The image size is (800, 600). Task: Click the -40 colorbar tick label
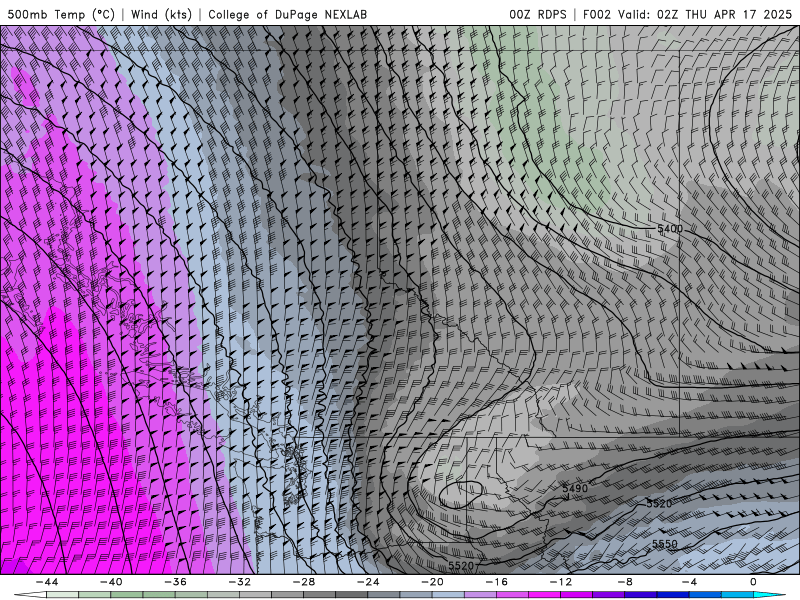click(x=111, y=582)
